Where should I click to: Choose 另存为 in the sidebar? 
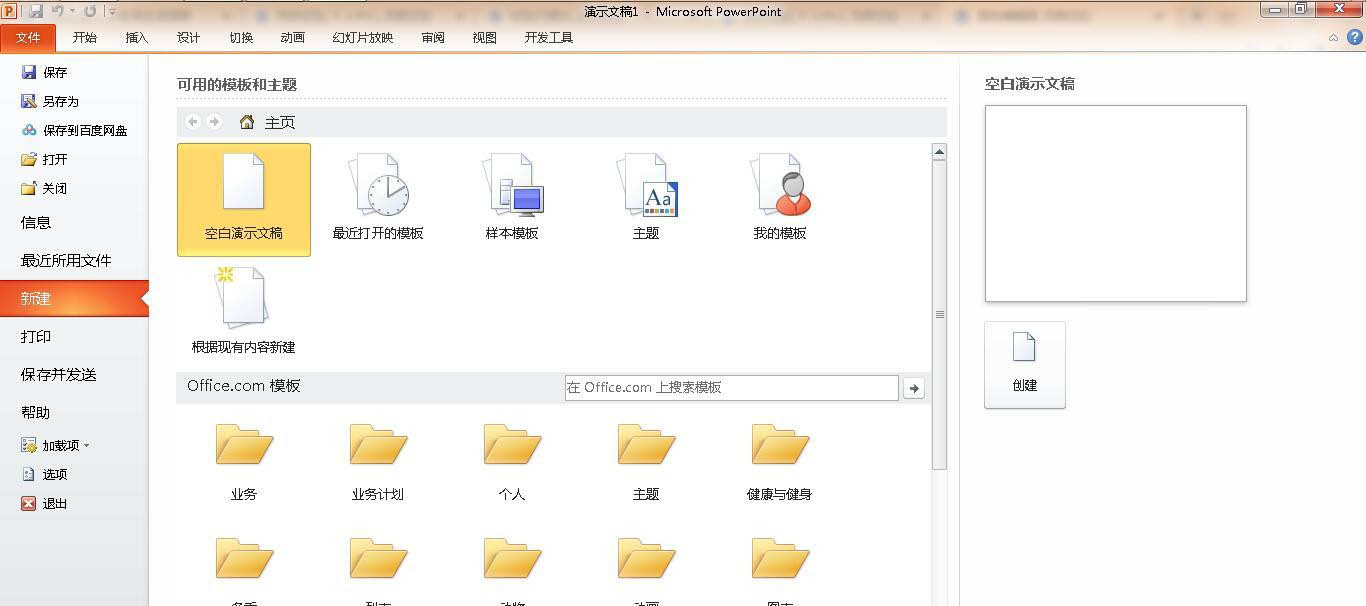(x=50, y=101)
